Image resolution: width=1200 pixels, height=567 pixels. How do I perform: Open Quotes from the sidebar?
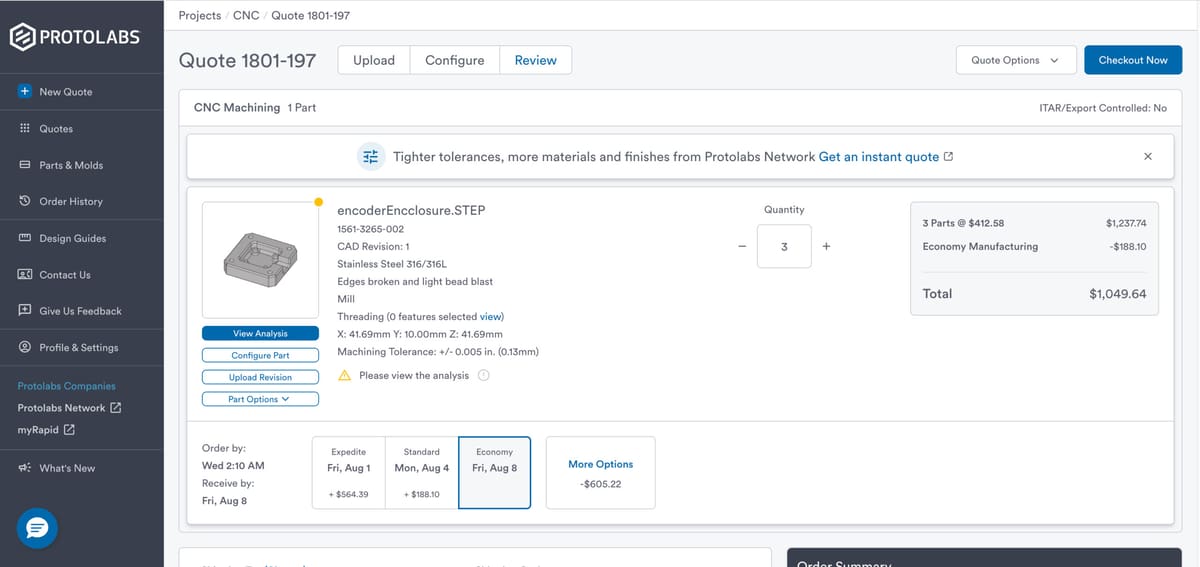click(x=56, y=128)
